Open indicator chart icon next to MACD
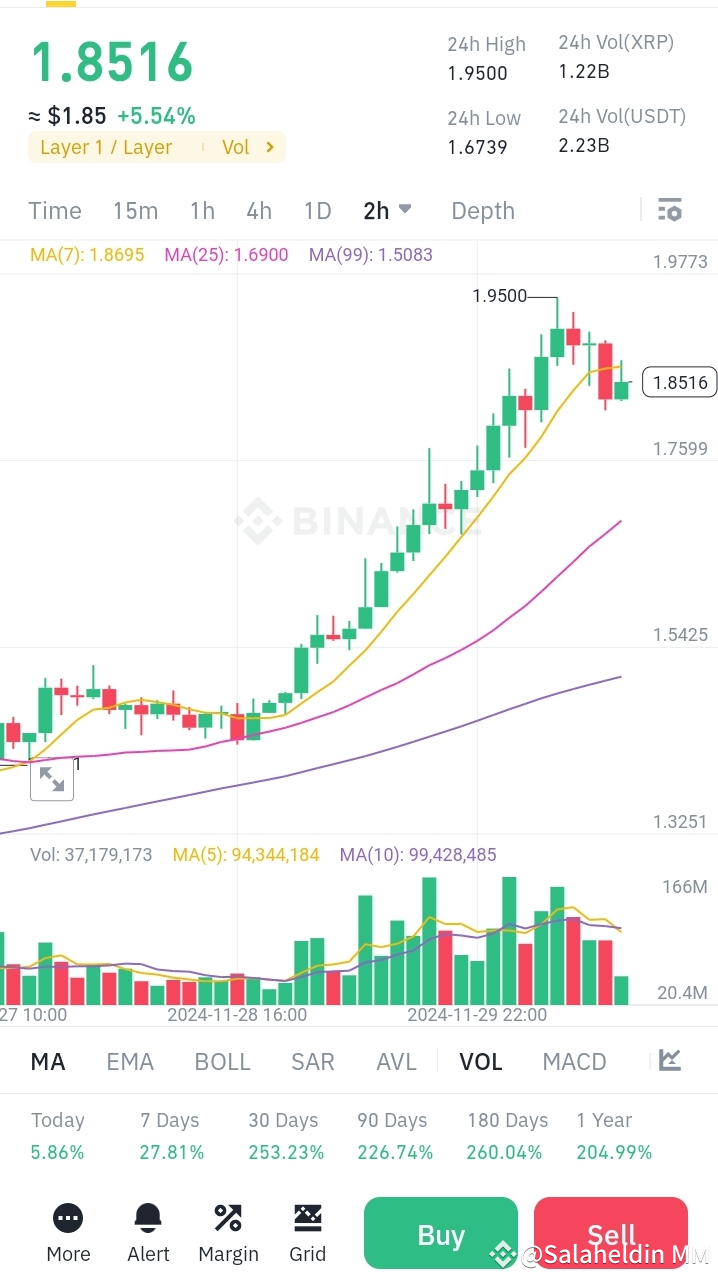The height and width of the screenshot is (1278, 718). (x=670, y=1060)
